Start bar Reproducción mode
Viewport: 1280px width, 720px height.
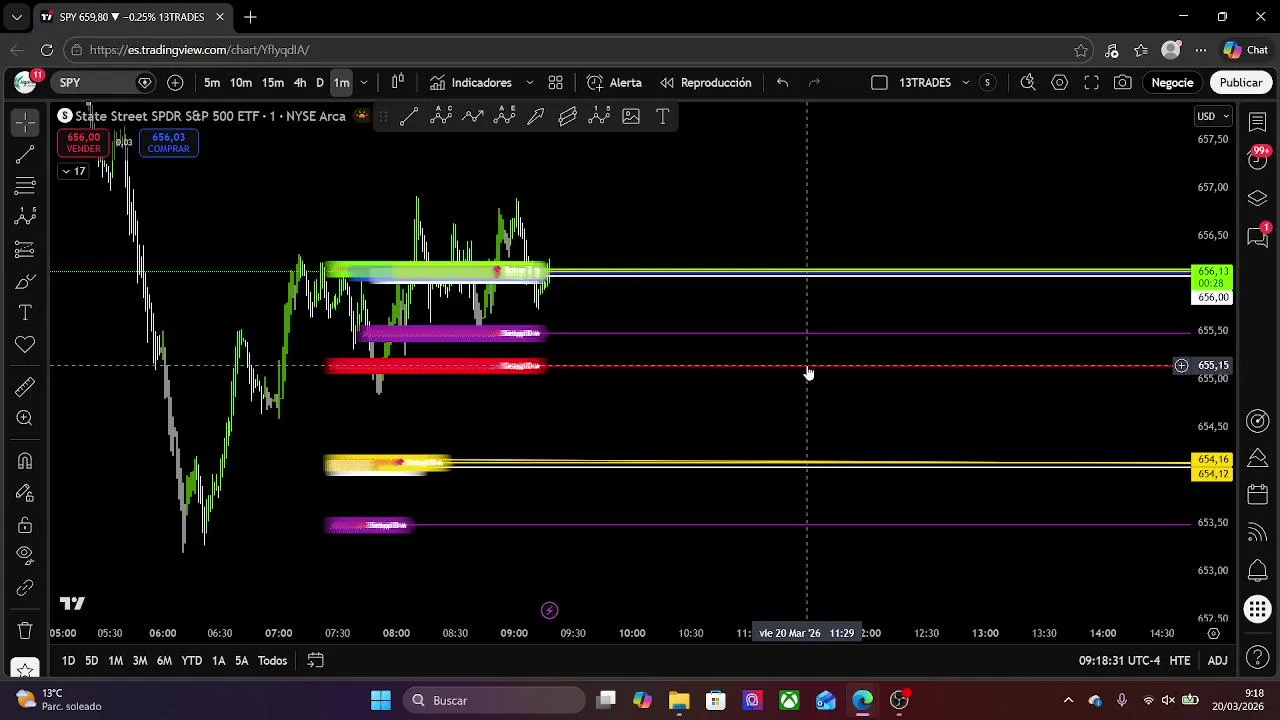pyautogui.click(x=706, y=83)
